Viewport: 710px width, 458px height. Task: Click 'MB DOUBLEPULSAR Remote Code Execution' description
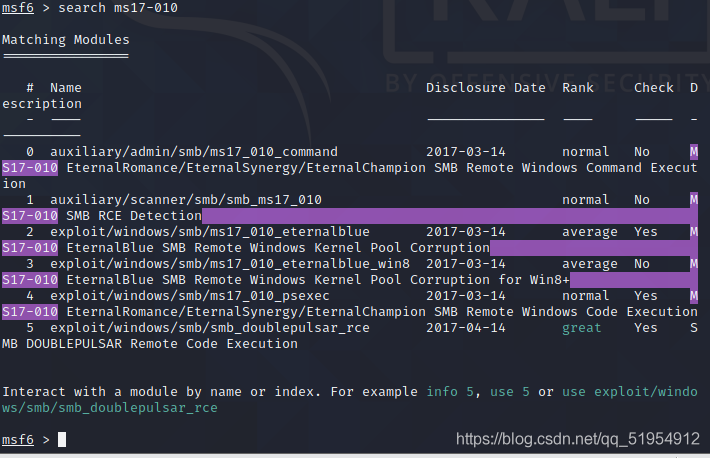[x=150, y=344]
